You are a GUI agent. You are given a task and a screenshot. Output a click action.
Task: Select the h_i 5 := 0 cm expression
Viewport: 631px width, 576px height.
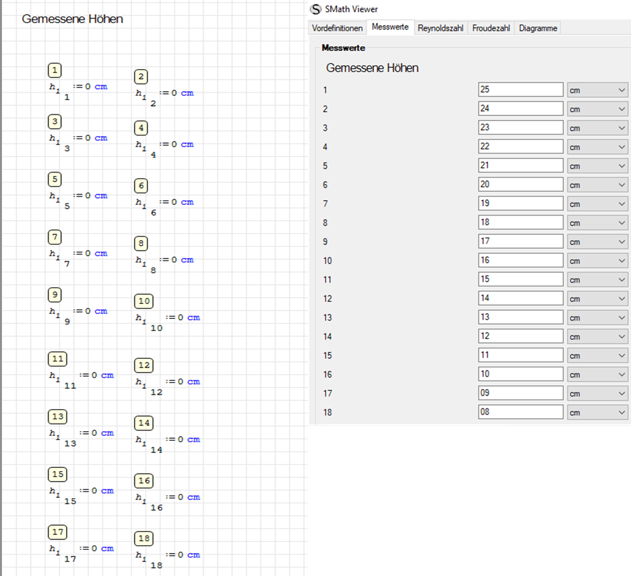pyautogui.click(x=78, y=198)
